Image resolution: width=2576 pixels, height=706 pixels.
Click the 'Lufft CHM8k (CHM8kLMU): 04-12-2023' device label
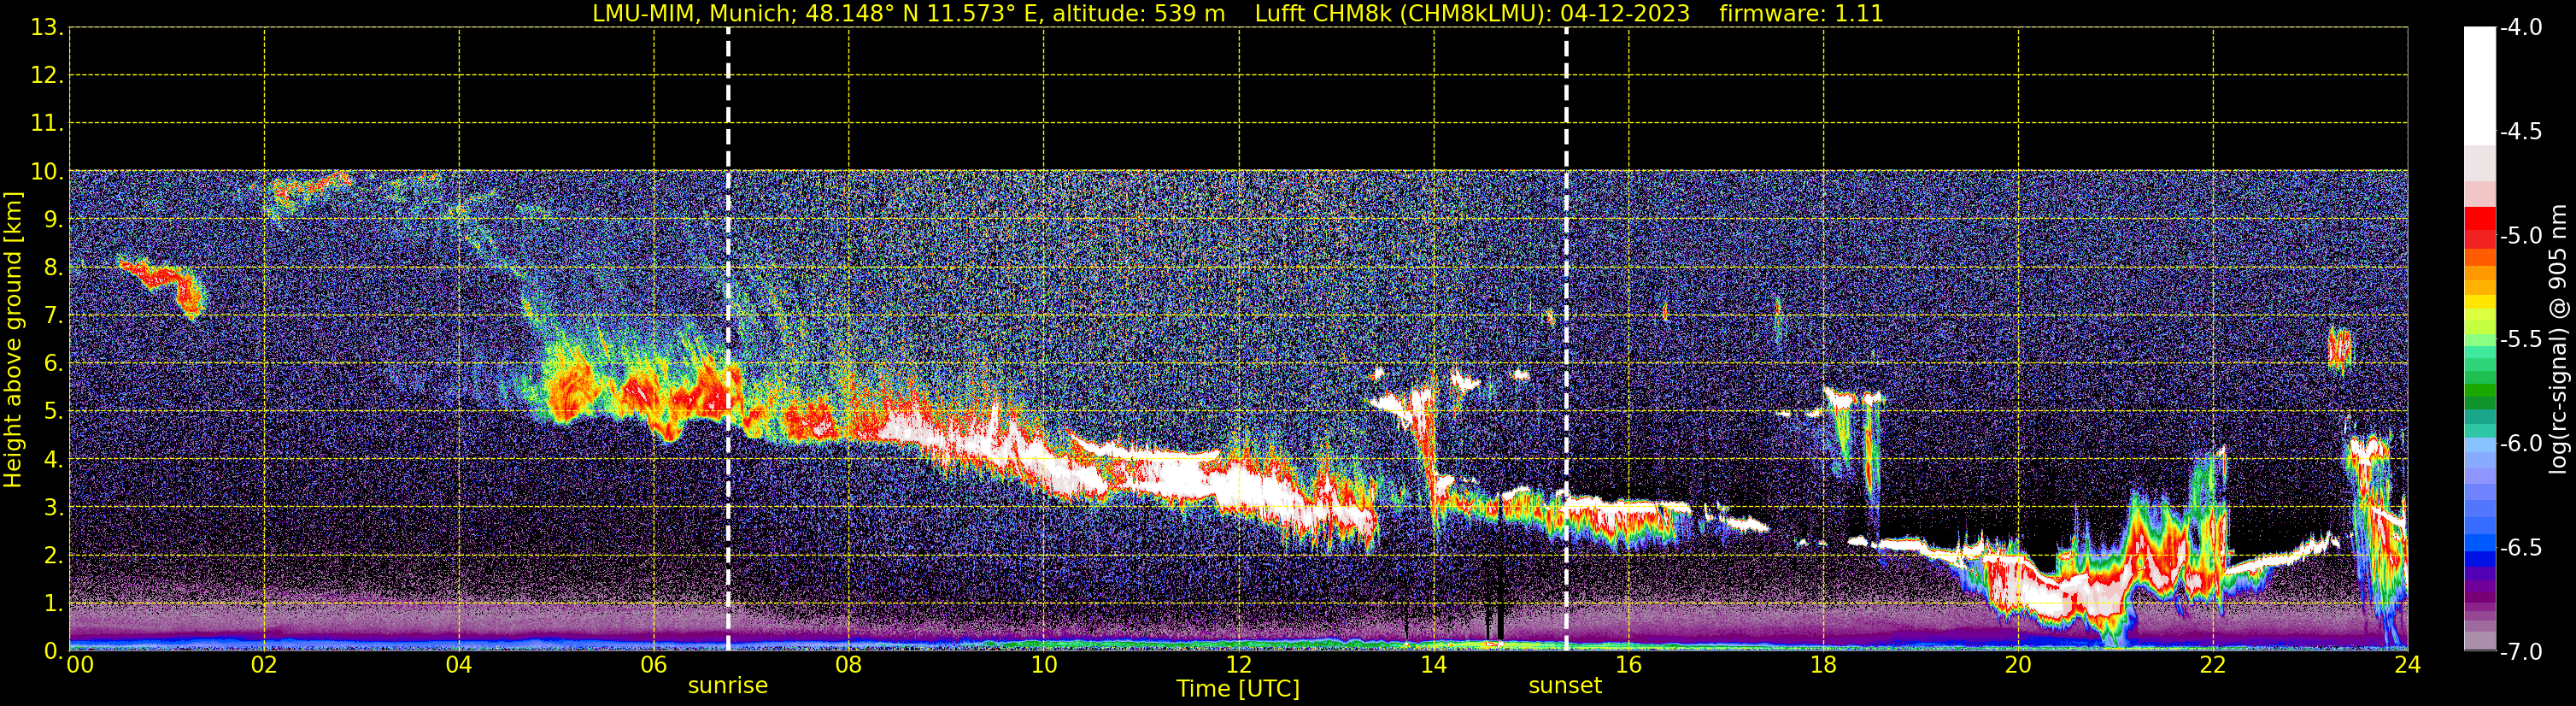[x=1472, y=14]
